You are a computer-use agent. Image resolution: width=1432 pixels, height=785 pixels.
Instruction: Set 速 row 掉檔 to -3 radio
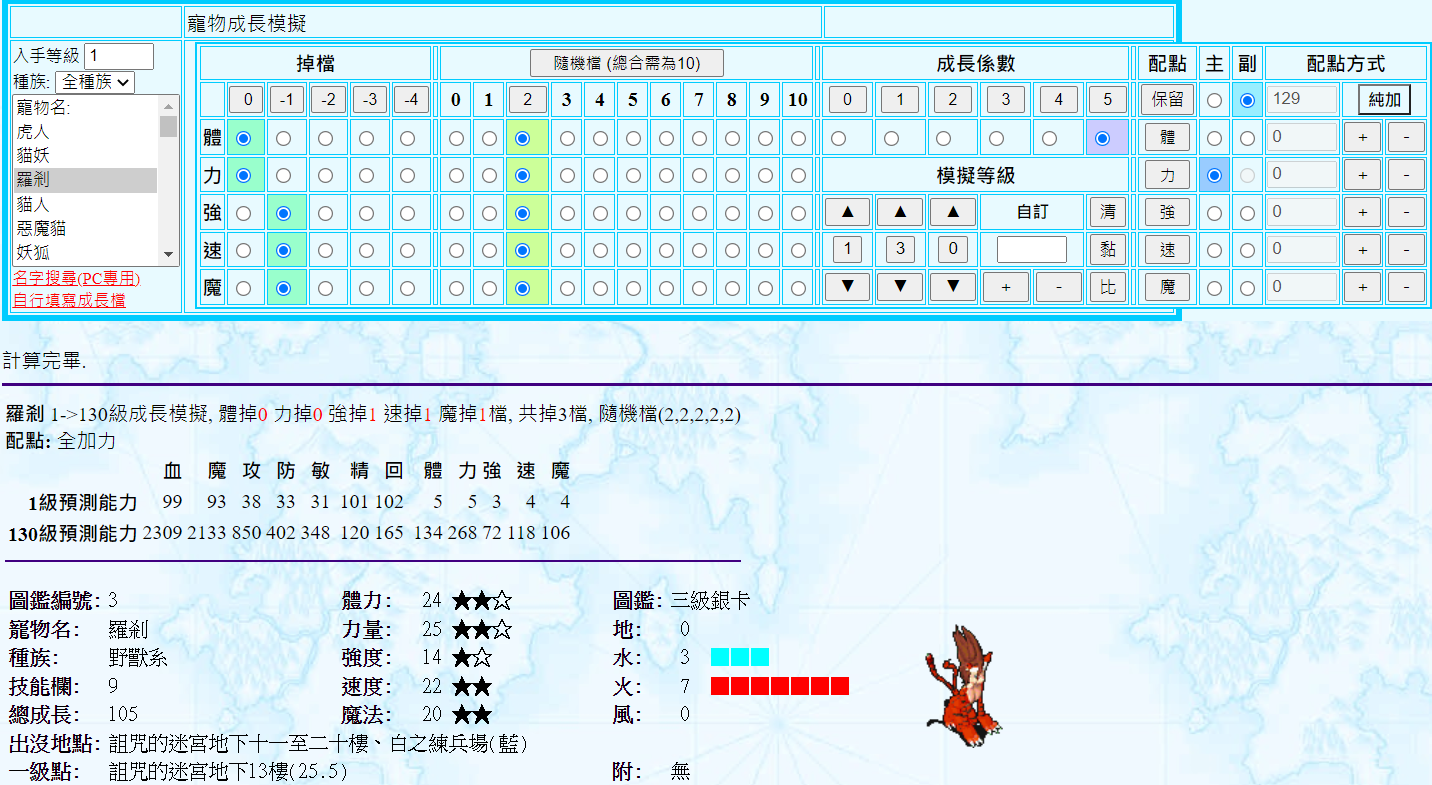pyautogui.click(x=366, y=250)
